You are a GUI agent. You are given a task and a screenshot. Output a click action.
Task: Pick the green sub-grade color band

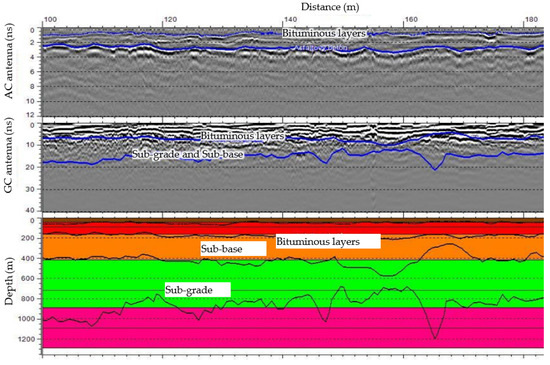coord(293,284)
